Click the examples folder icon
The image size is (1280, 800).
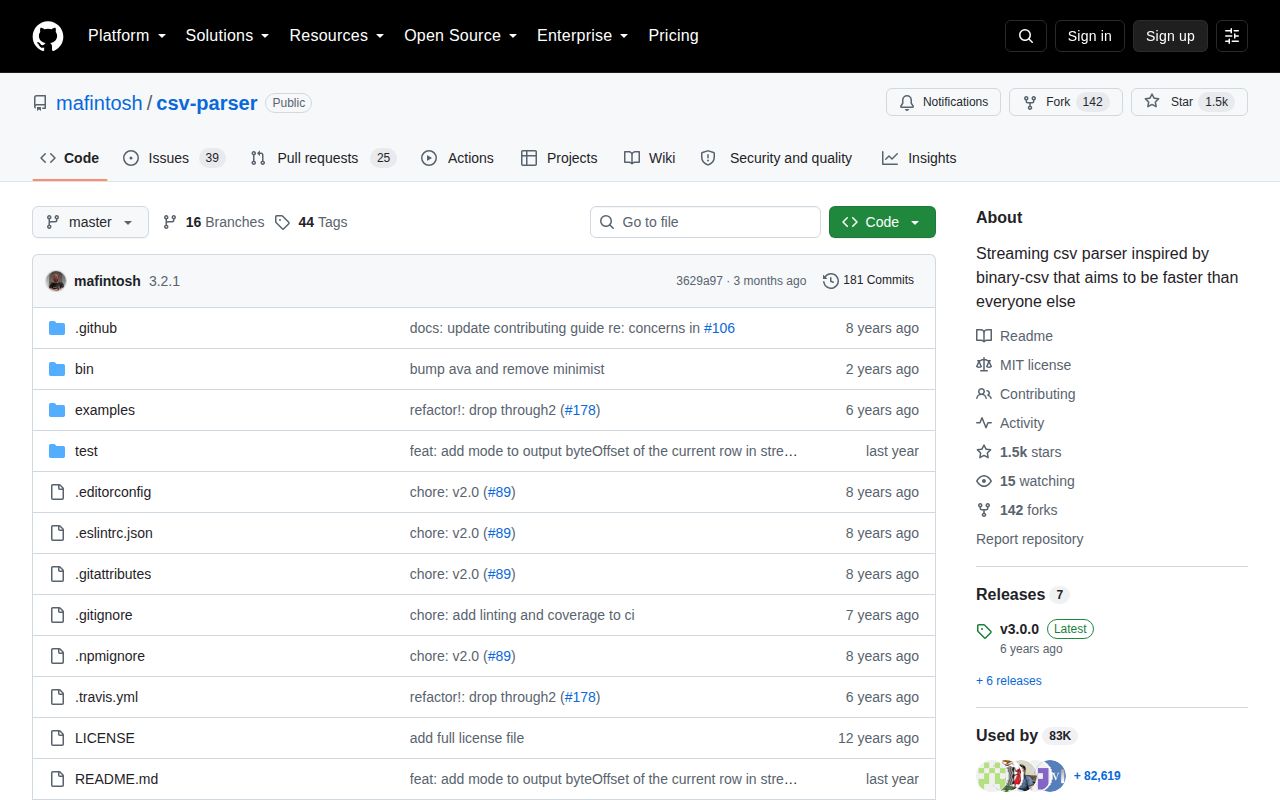click(x=57, y=410)
